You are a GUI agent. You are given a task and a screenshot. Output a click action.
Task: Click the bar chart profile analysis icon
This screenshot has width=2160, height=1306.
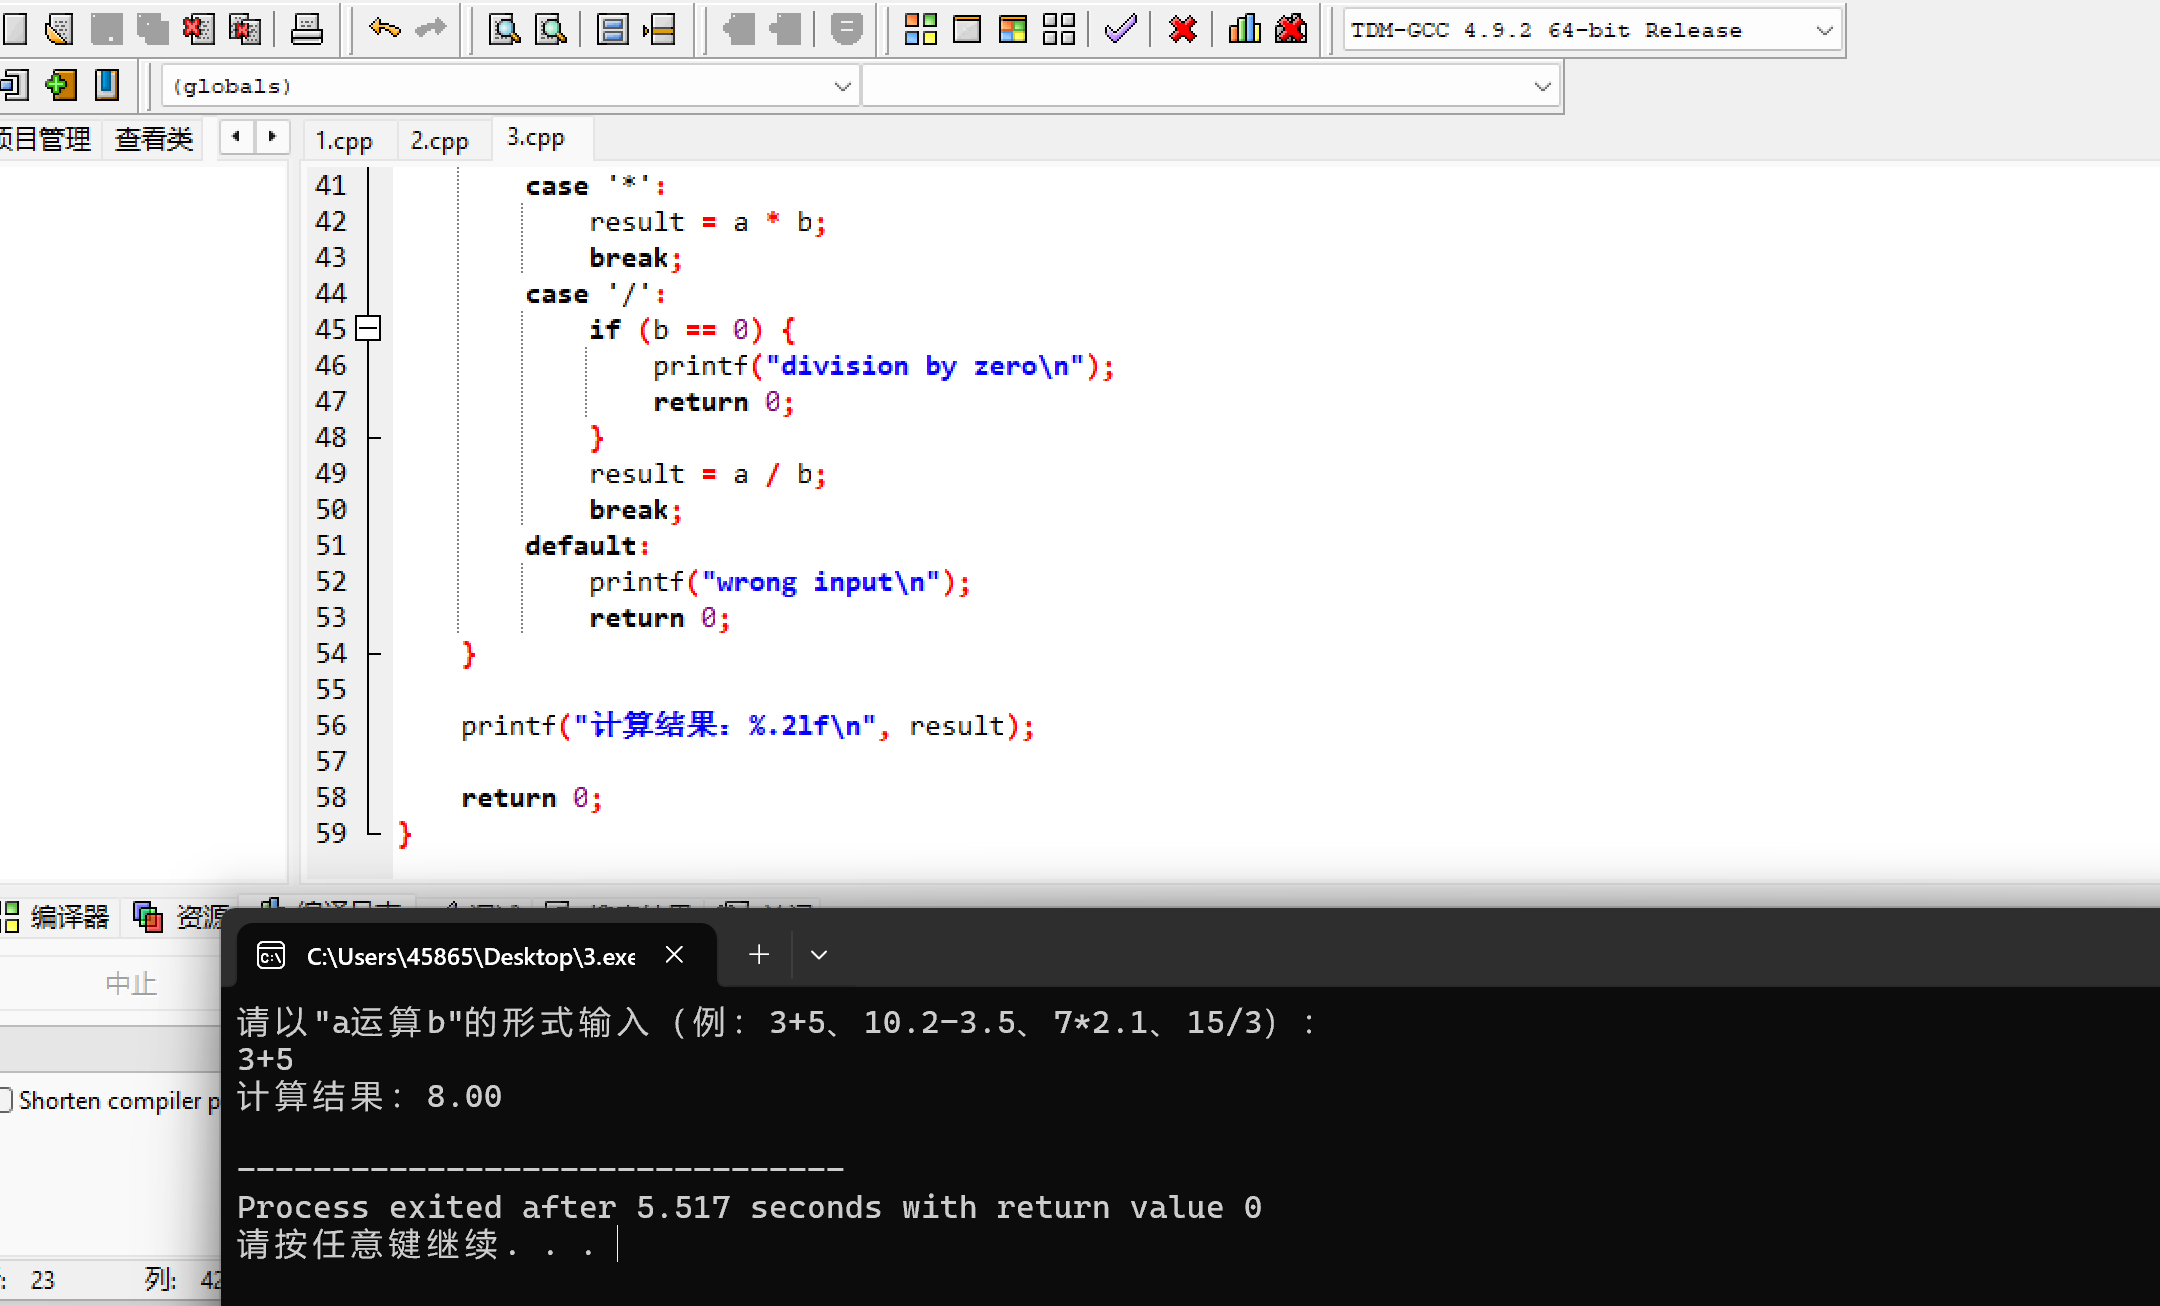click(1244, 29)
